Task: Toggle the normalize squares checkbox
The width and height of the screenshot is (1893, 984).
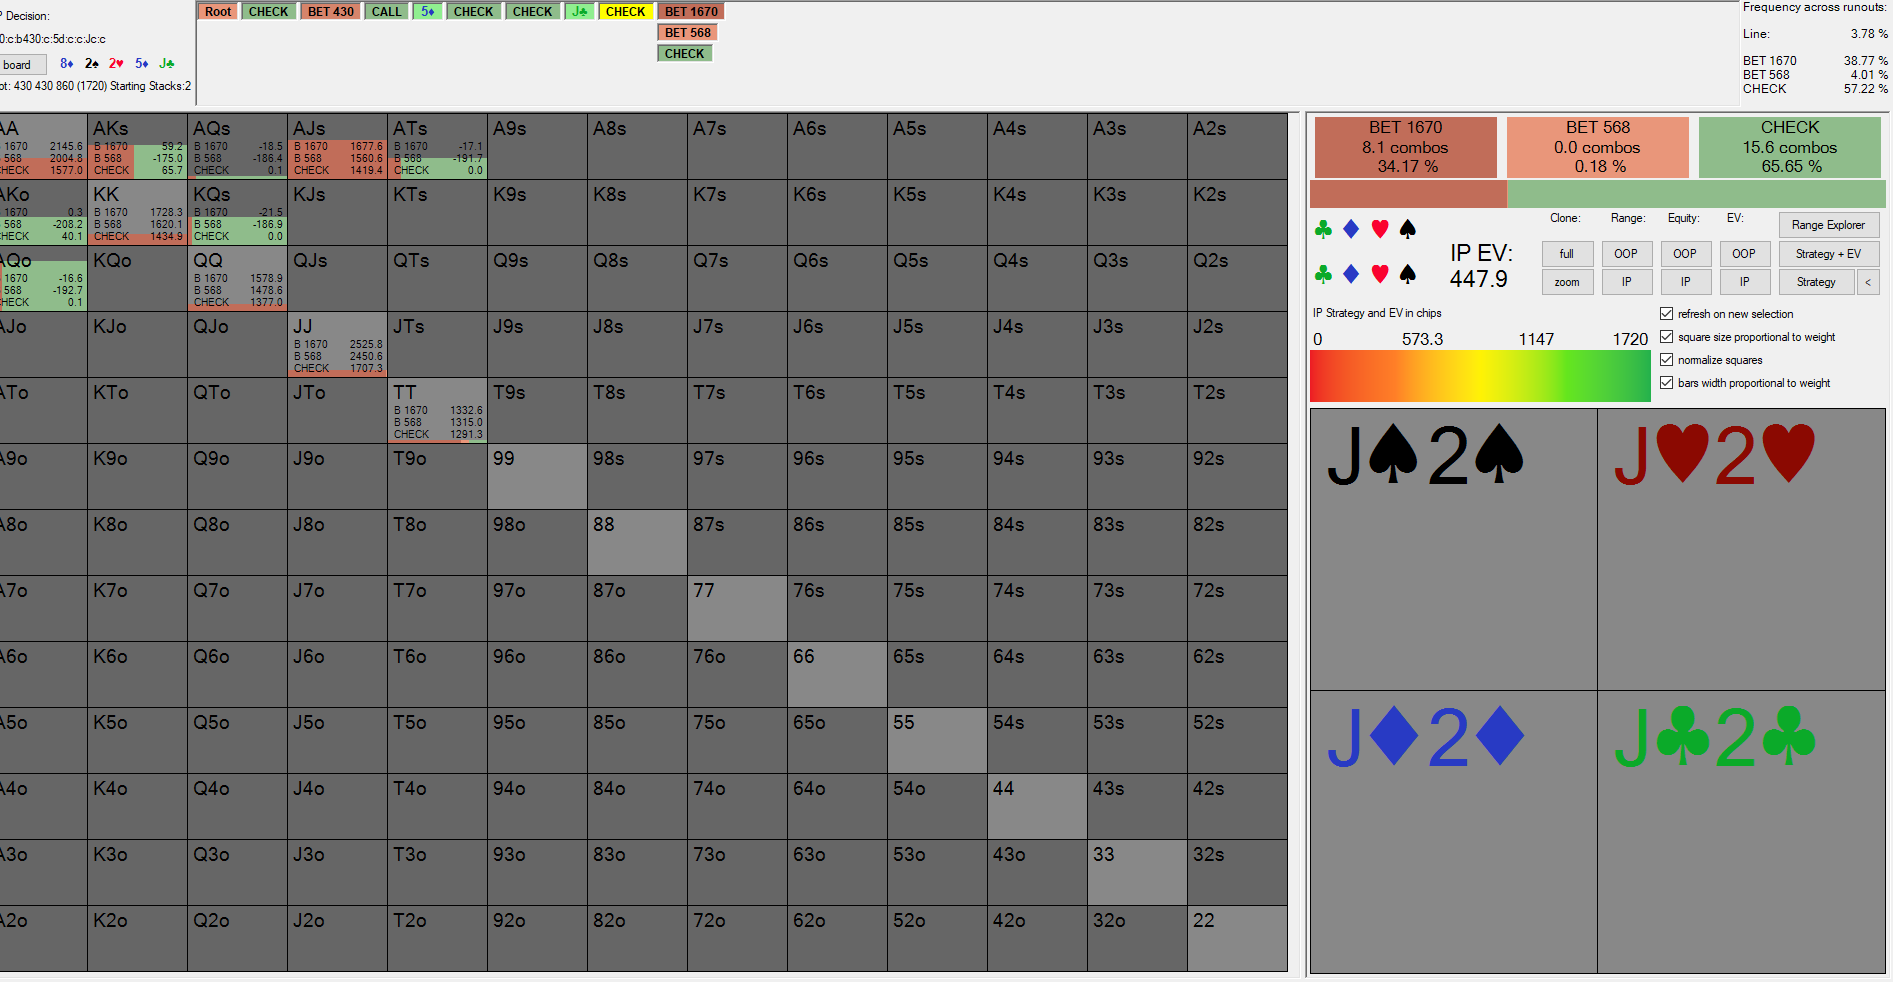Action: (1666, 360)
